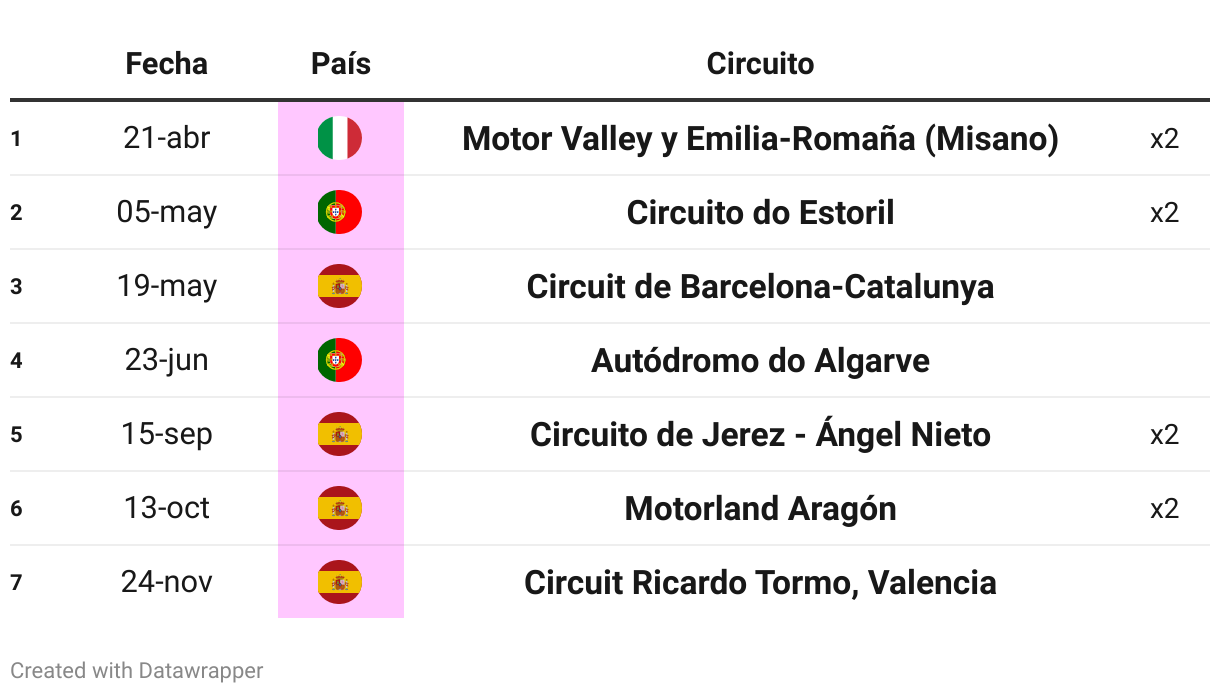Click Circuit Ricardo Tormo, Valencia

tap(760, 582)
